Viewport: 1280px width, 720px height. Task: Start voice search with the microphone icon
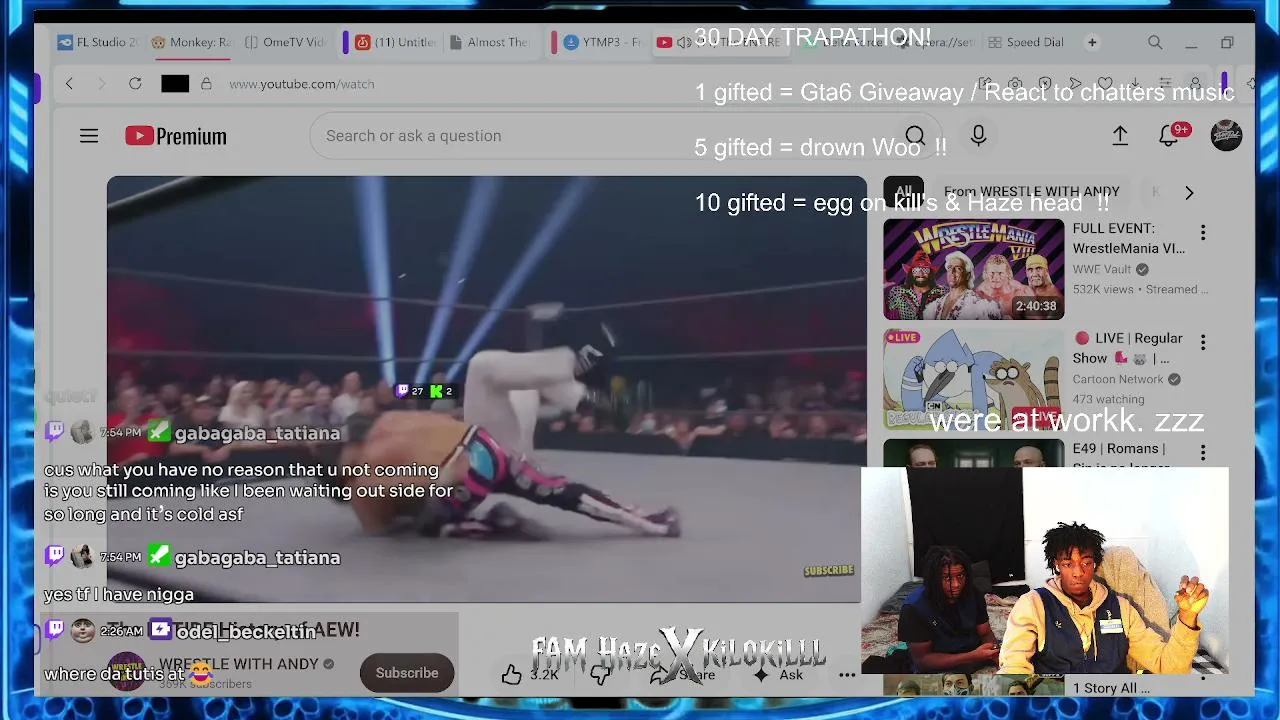point(978,136)
